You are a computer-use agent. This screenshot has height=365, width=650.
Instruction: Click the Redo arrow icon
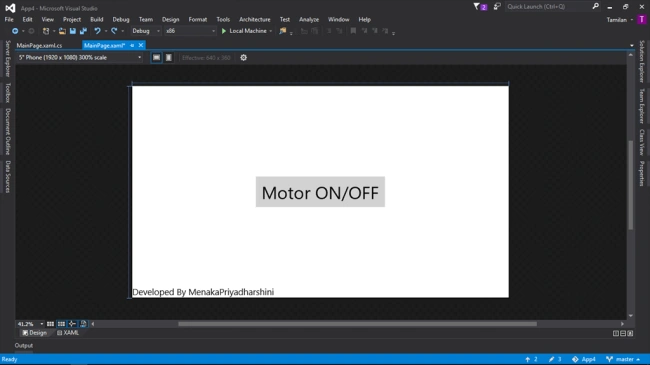click(114, 31)
